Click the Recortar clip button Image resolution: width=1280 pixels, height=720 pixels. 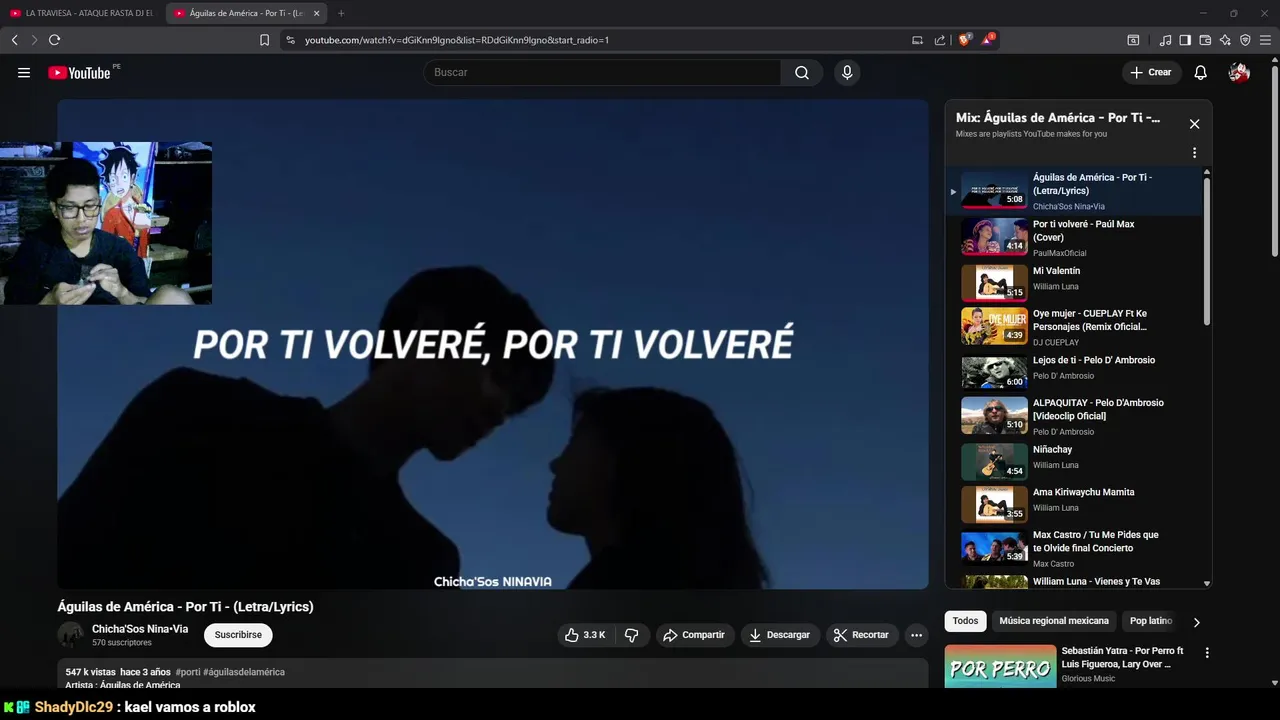[862, 635]
